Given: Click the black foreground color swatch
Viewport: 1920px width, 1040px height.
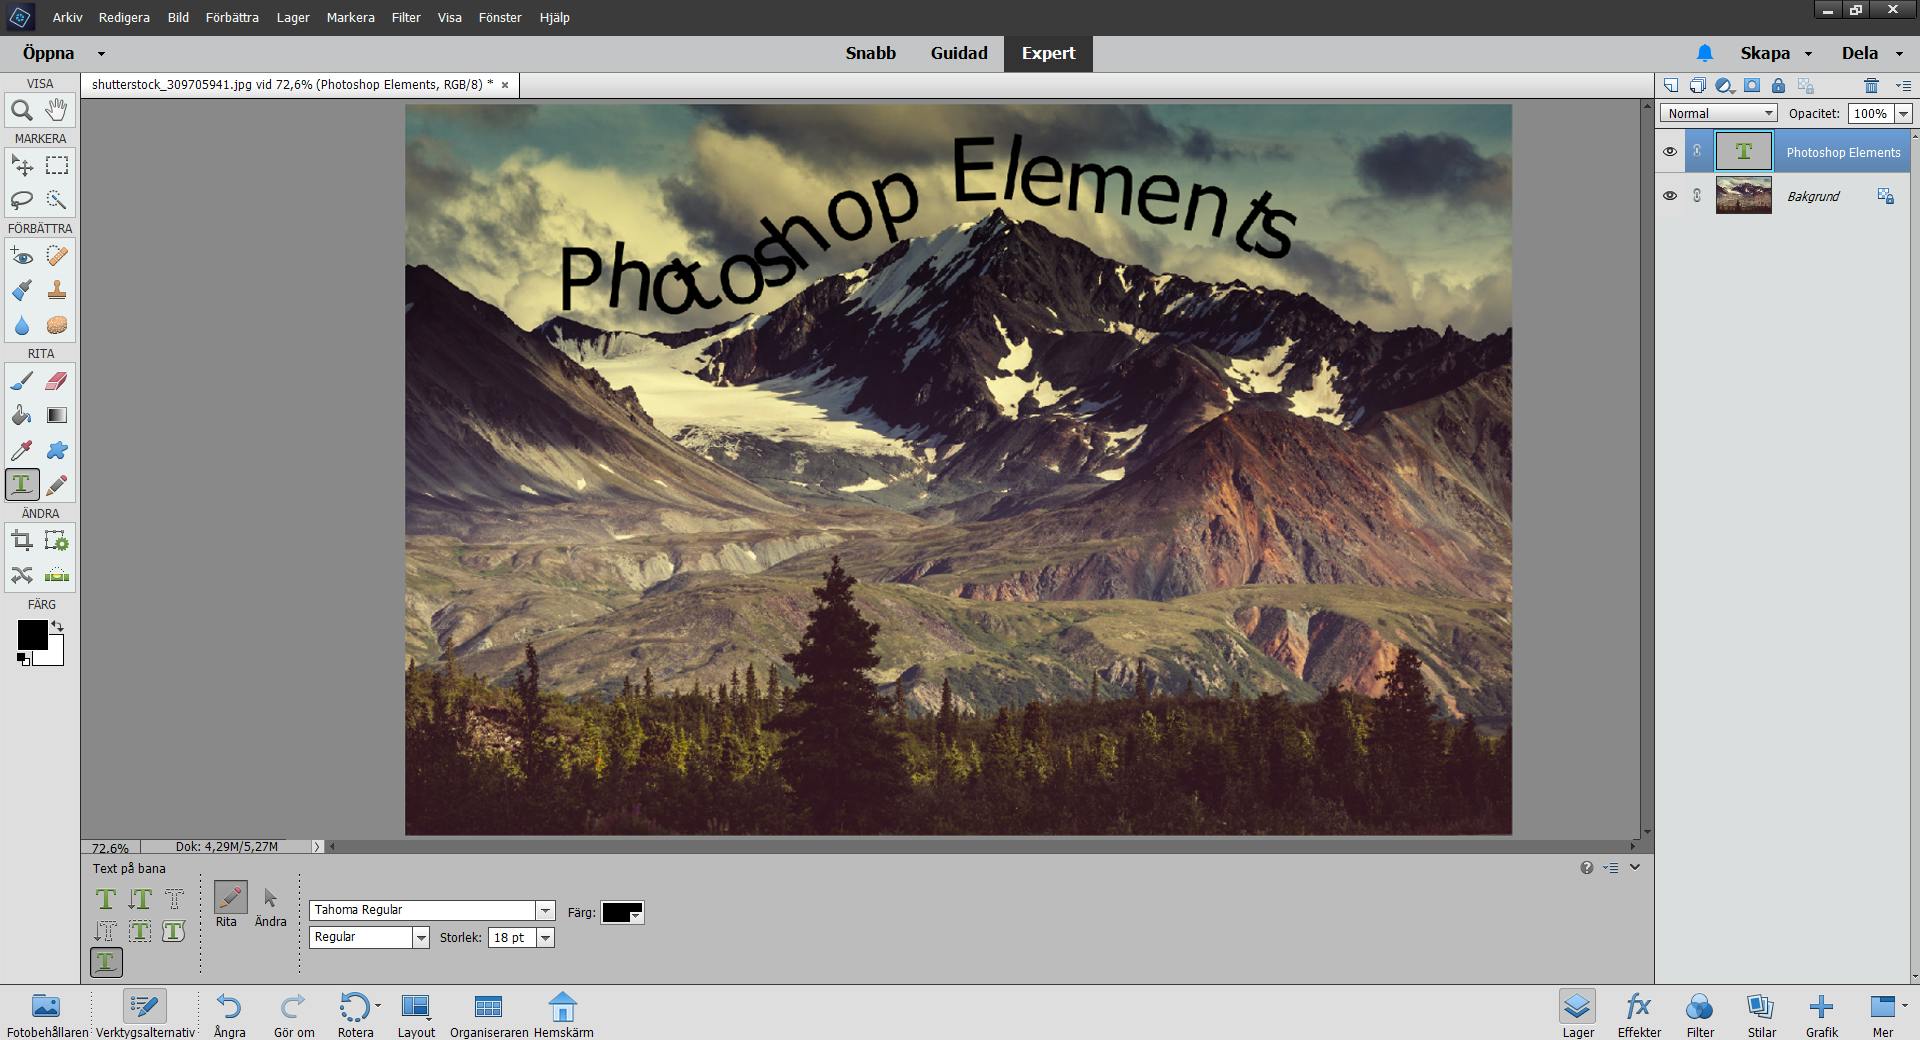Looking at the screenshot, I should click(32, 634).
